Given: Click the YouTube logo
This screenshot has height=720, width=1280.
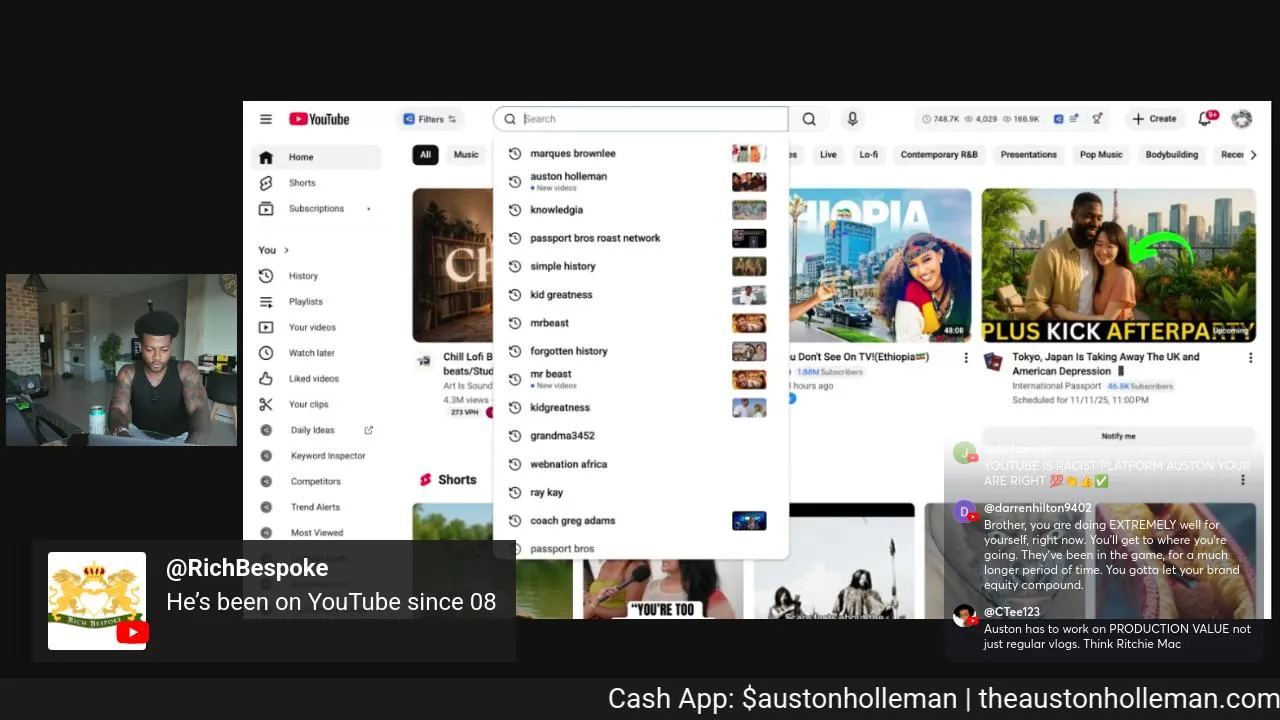Looking at the screenshot, I should (319, 119).
